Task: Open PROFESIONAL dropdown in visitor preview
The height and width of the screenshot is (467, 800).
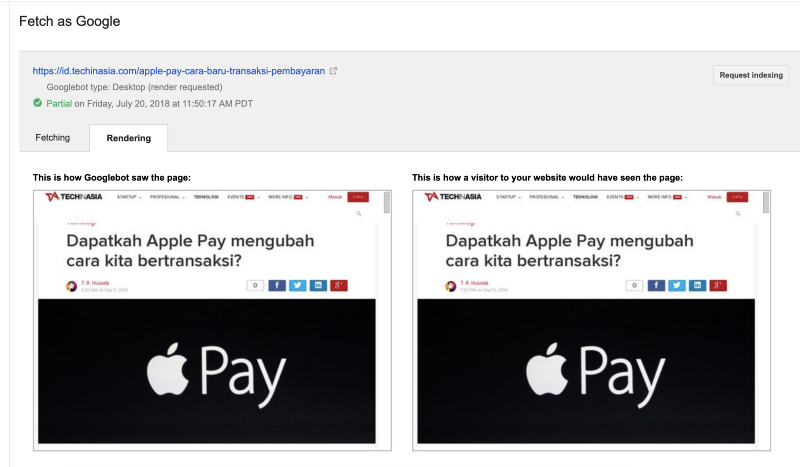Action: [546, 197]
